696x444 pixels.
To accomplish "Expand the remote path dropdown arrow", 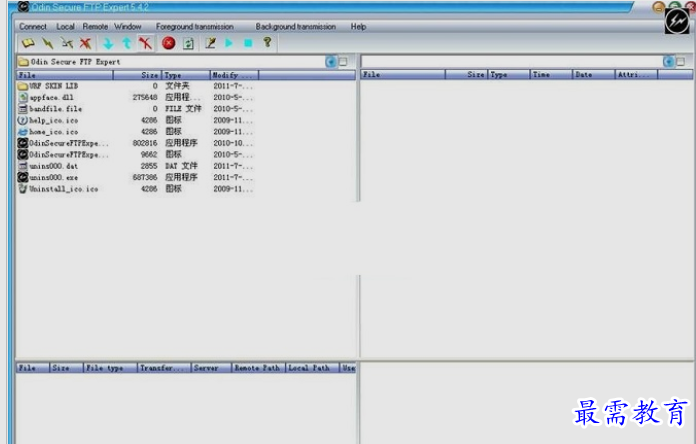I will 668,62.
